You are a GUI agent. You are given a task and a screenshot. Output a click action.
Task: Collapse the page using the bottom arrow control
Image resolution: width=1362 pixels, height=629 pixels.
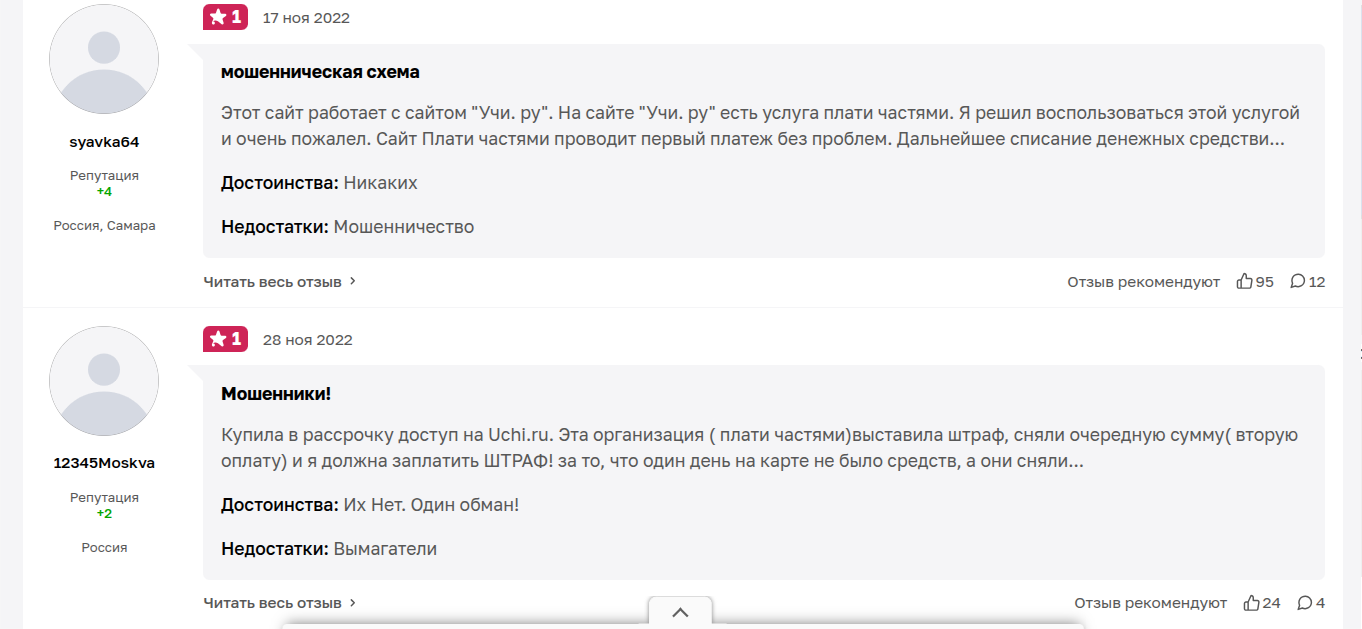(x=681, y=611)
